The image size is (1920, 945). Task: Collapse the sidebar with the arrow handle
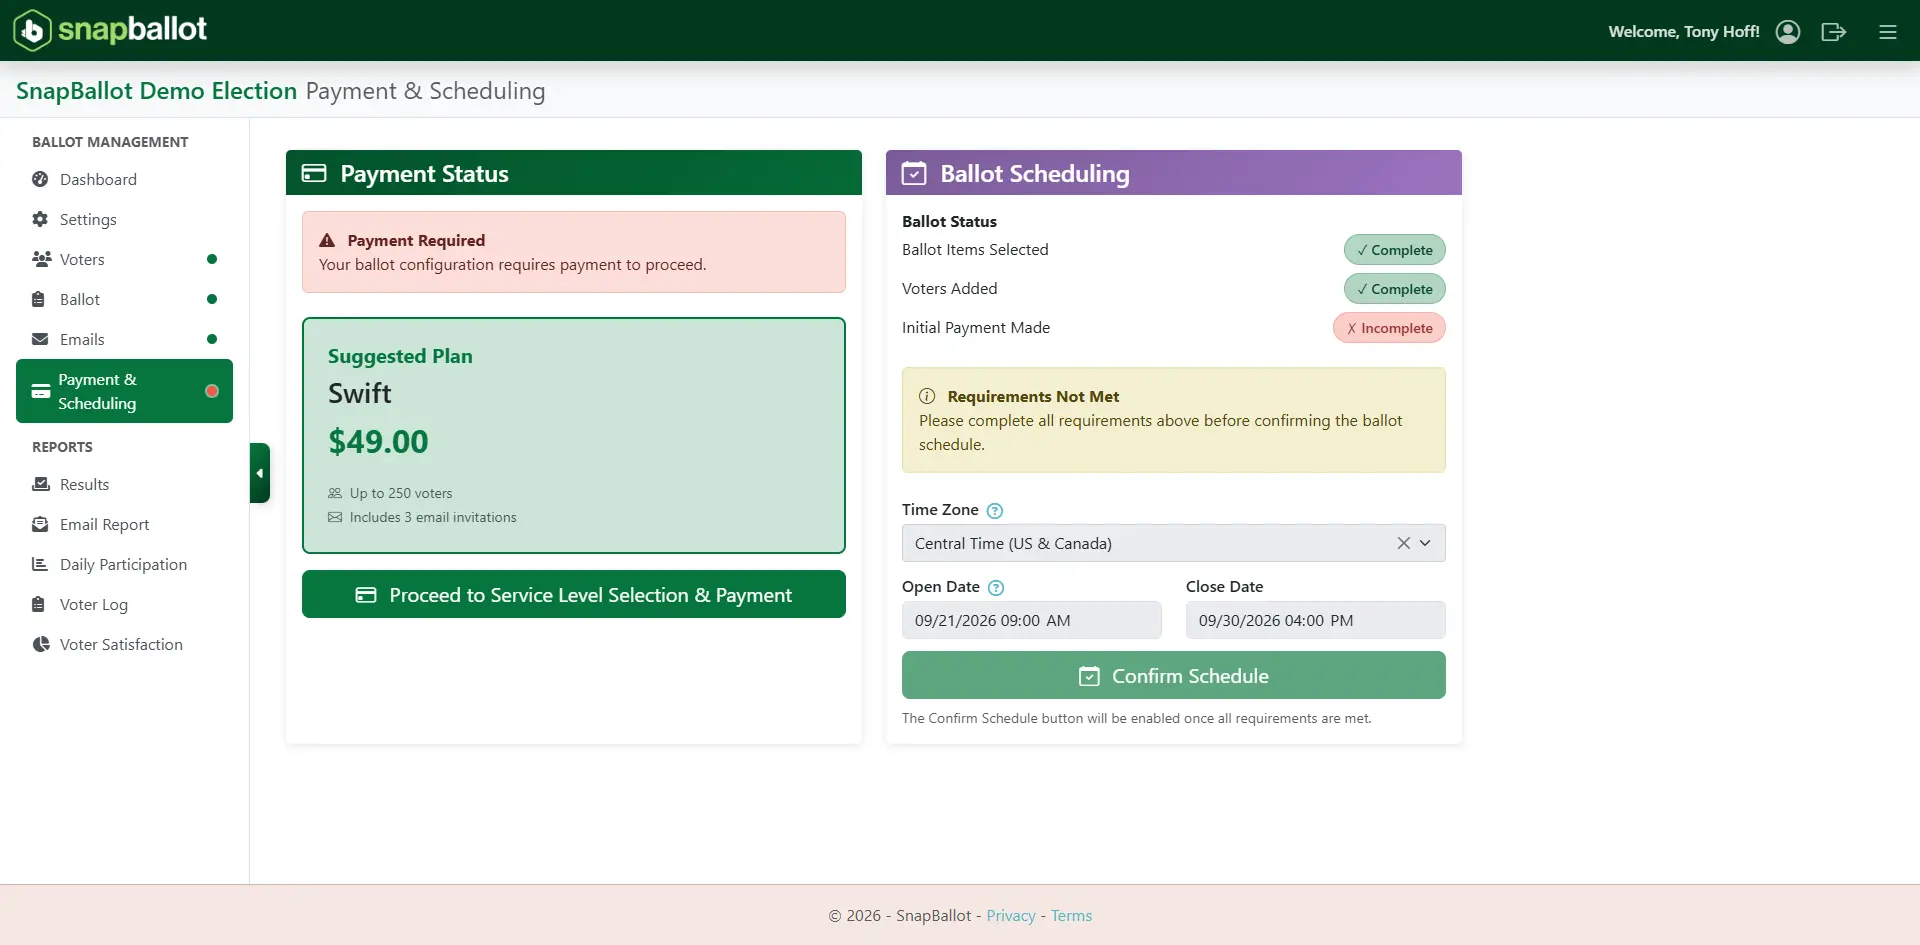[260, 473]
